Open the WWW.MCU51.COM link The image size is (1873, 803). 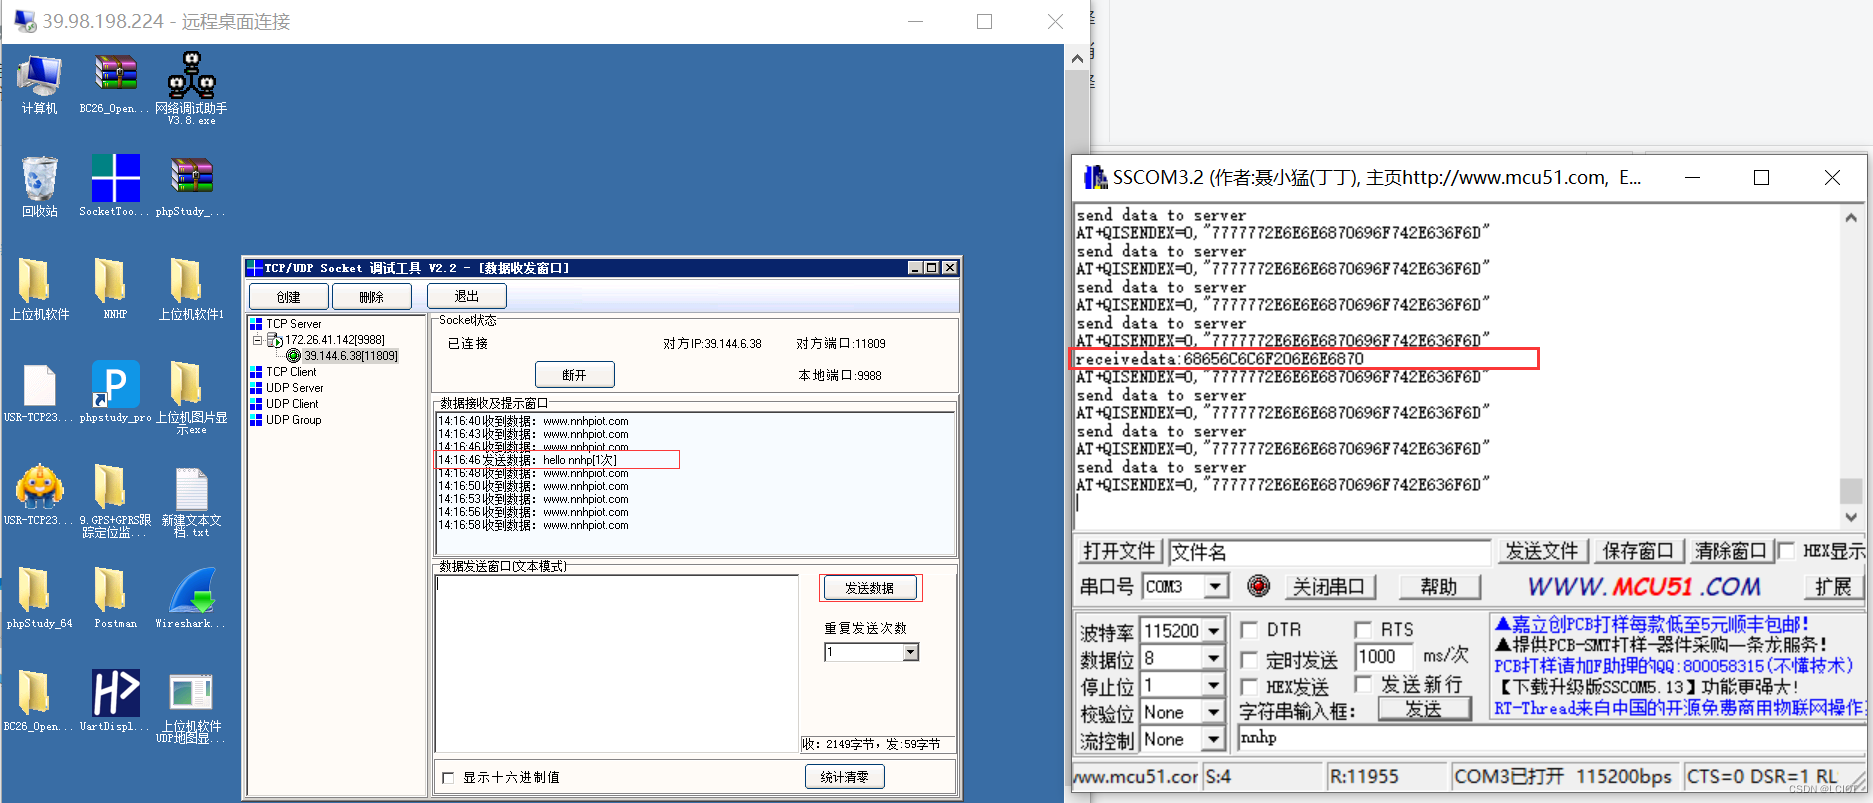tap(1643, 586)
